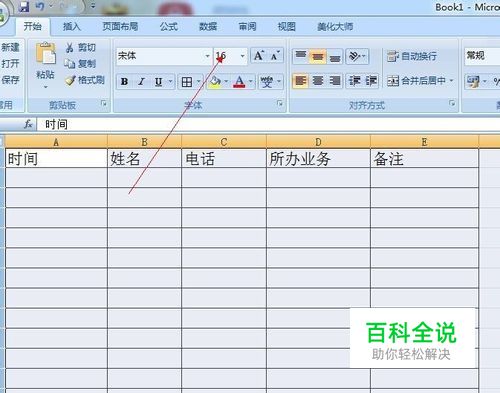Image resolution: width=500 pixels, height=393 pixels.
Task: Click the text orientation icon
Action: tap(357, 56)
